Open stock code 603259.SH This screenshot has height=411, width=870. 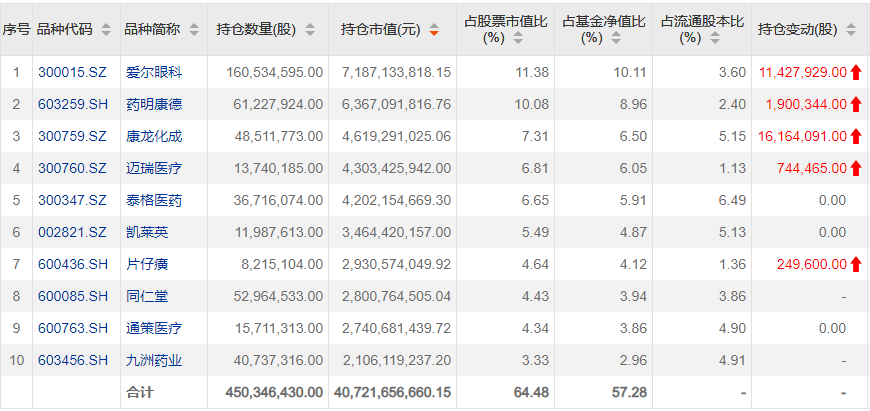(x=72, y=104)
